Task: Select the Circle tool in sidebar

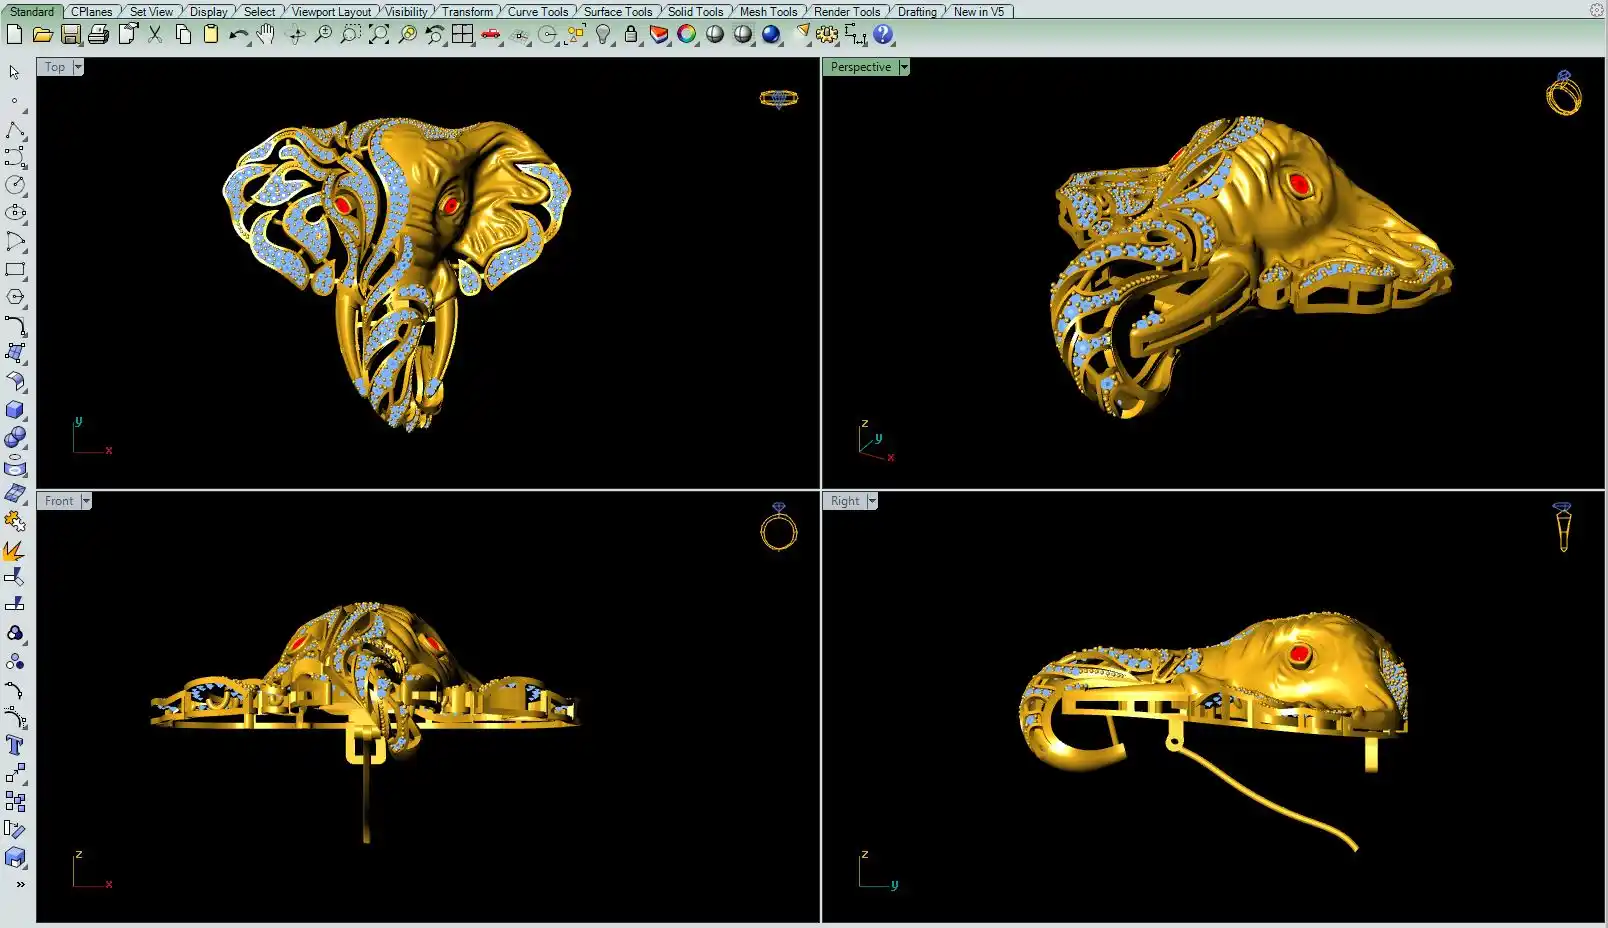Action: [15, 185]
